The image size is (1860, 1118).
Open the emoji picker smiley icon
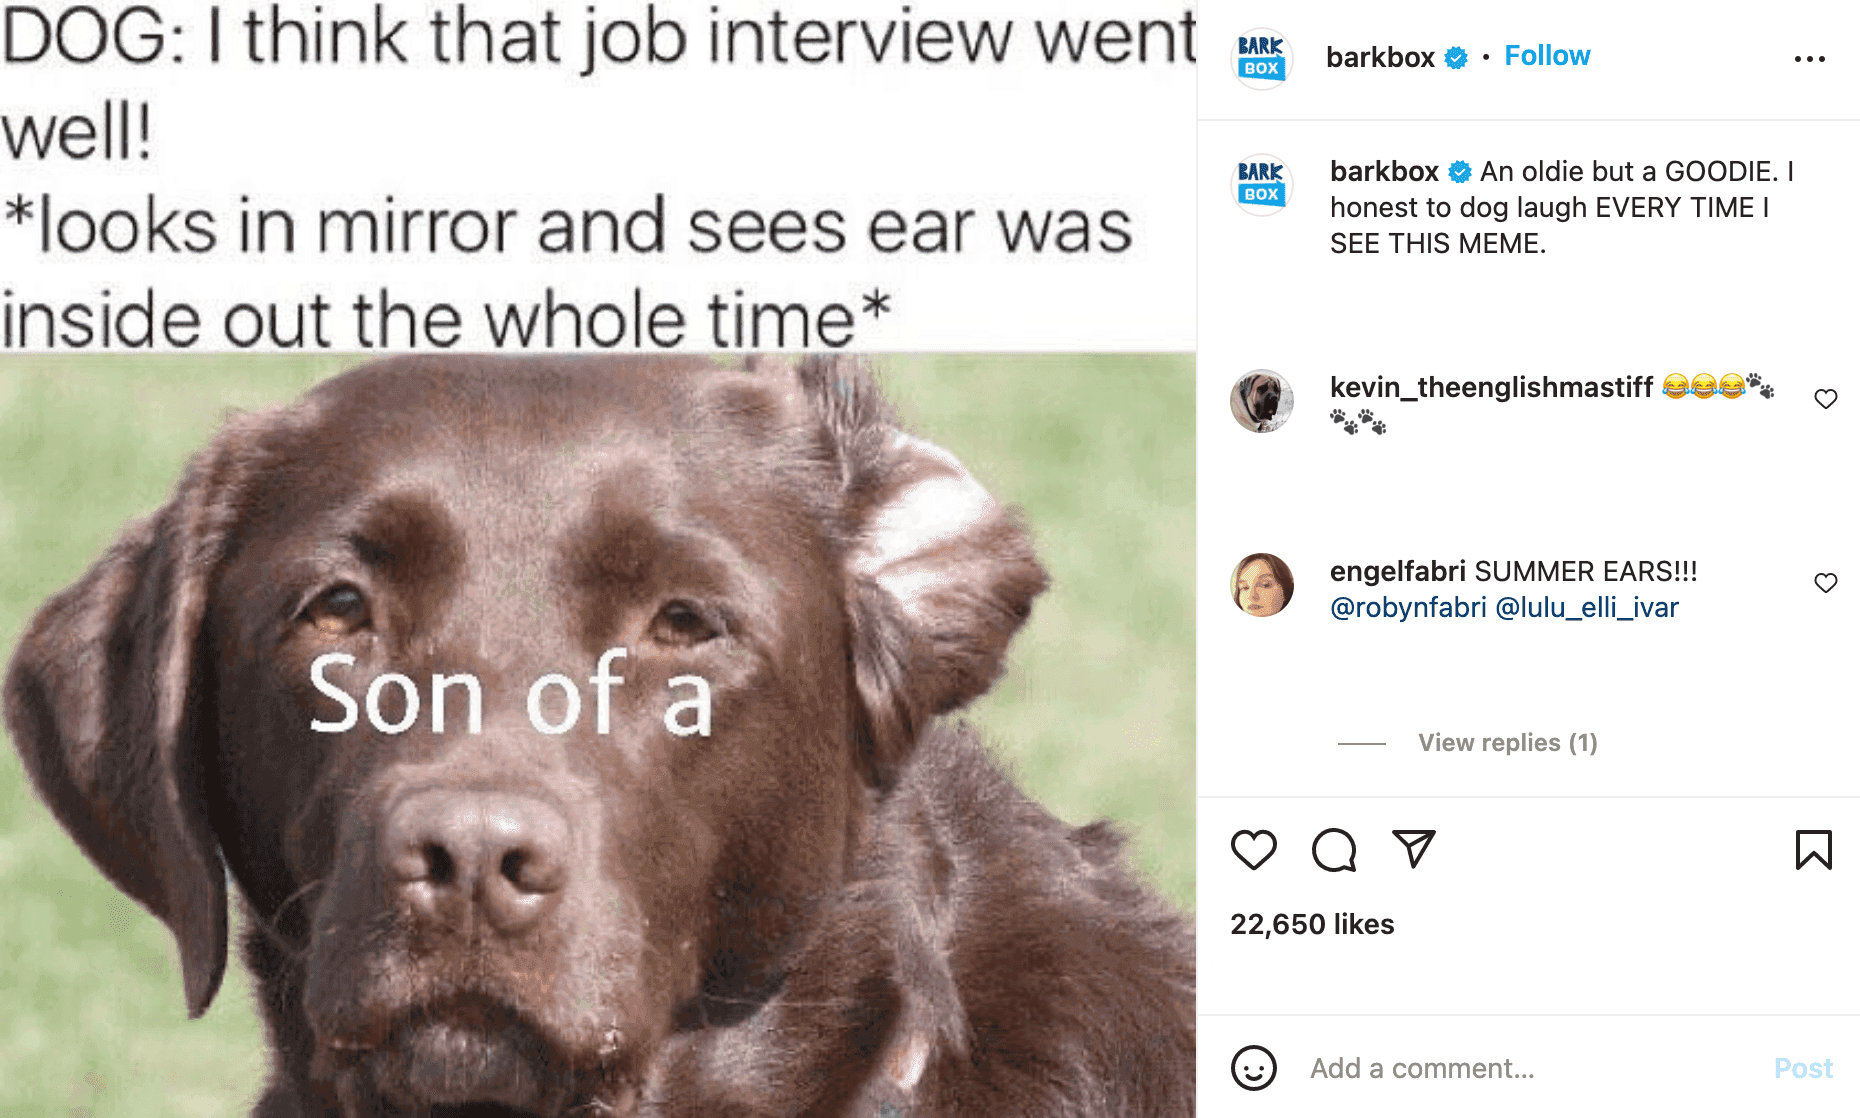coord(1253,1068)
